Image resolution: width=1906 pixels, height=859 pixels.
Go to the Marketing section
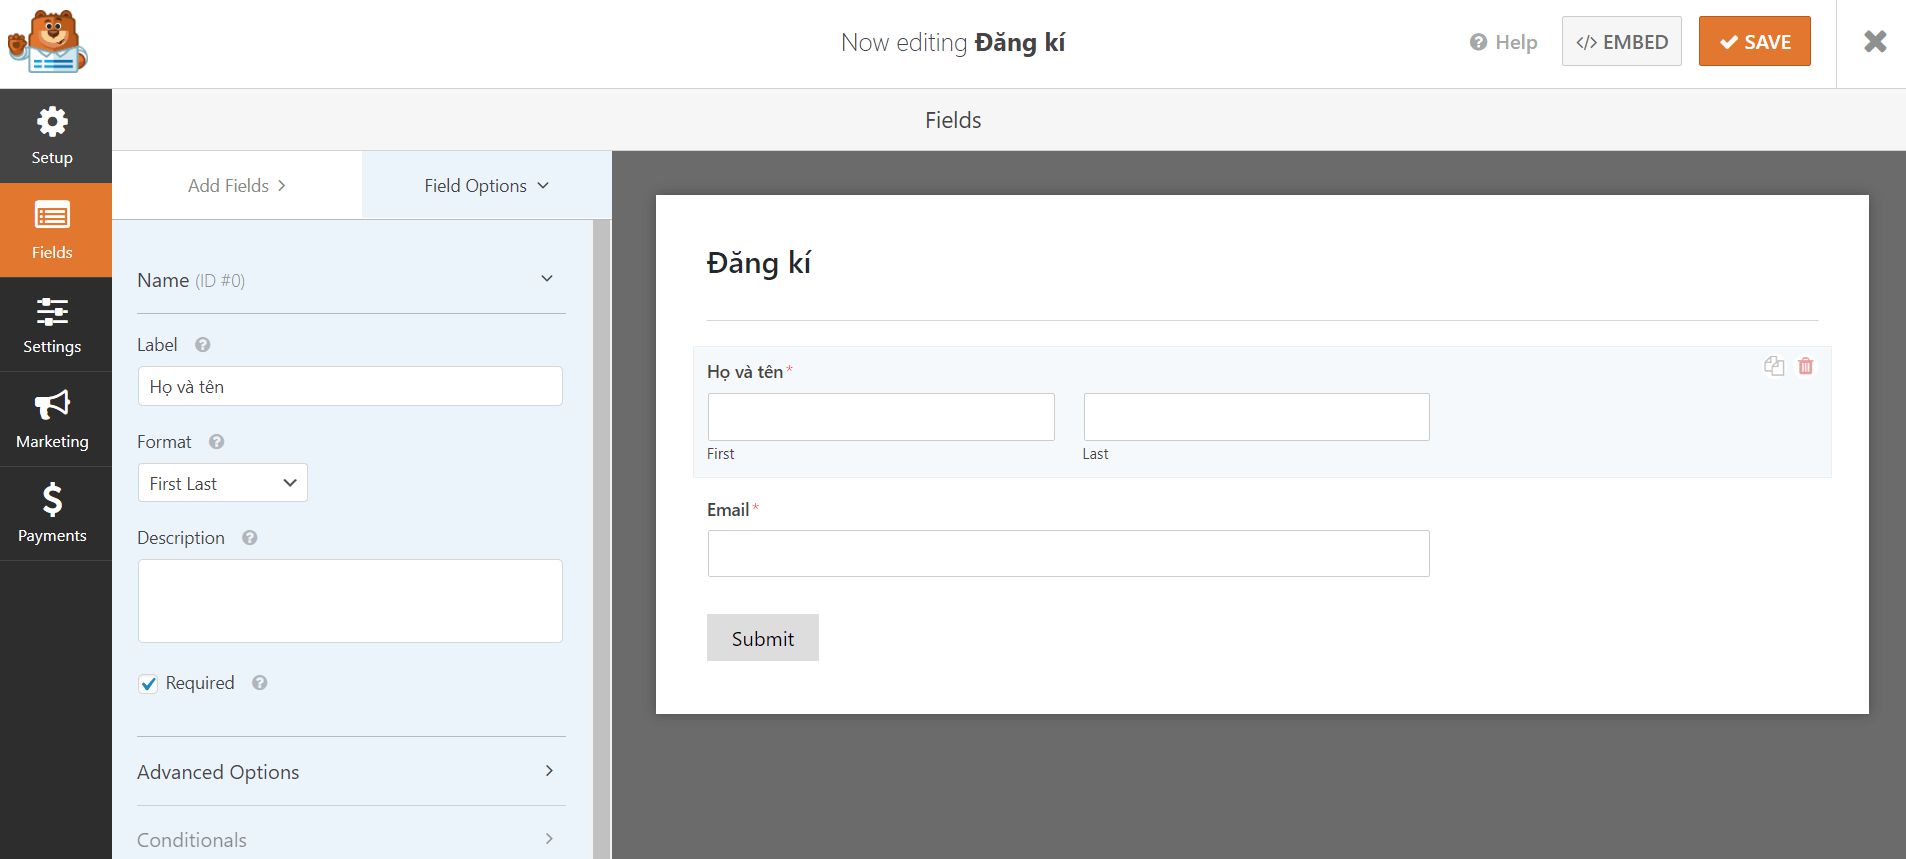click(x=52, y=419)
